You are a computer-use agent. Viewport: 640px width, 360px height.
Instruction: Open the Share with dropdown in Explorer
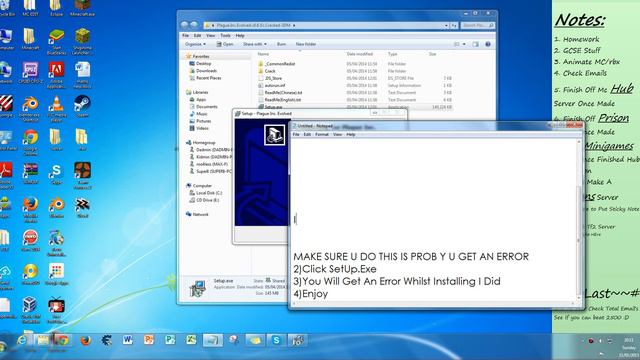[x=255, y=44]
